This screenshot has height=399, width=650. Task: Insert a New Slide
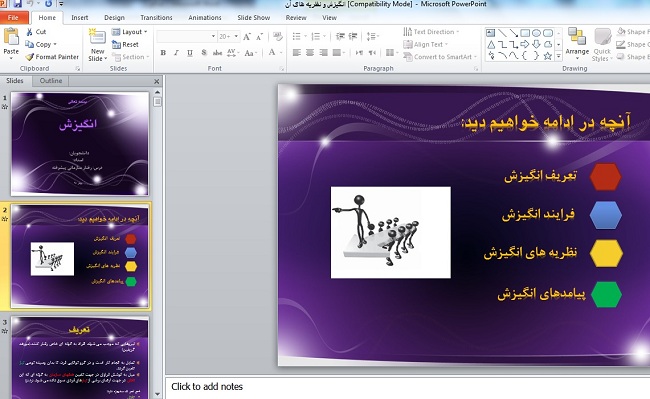pyautogui.click(x=97, y=45)
